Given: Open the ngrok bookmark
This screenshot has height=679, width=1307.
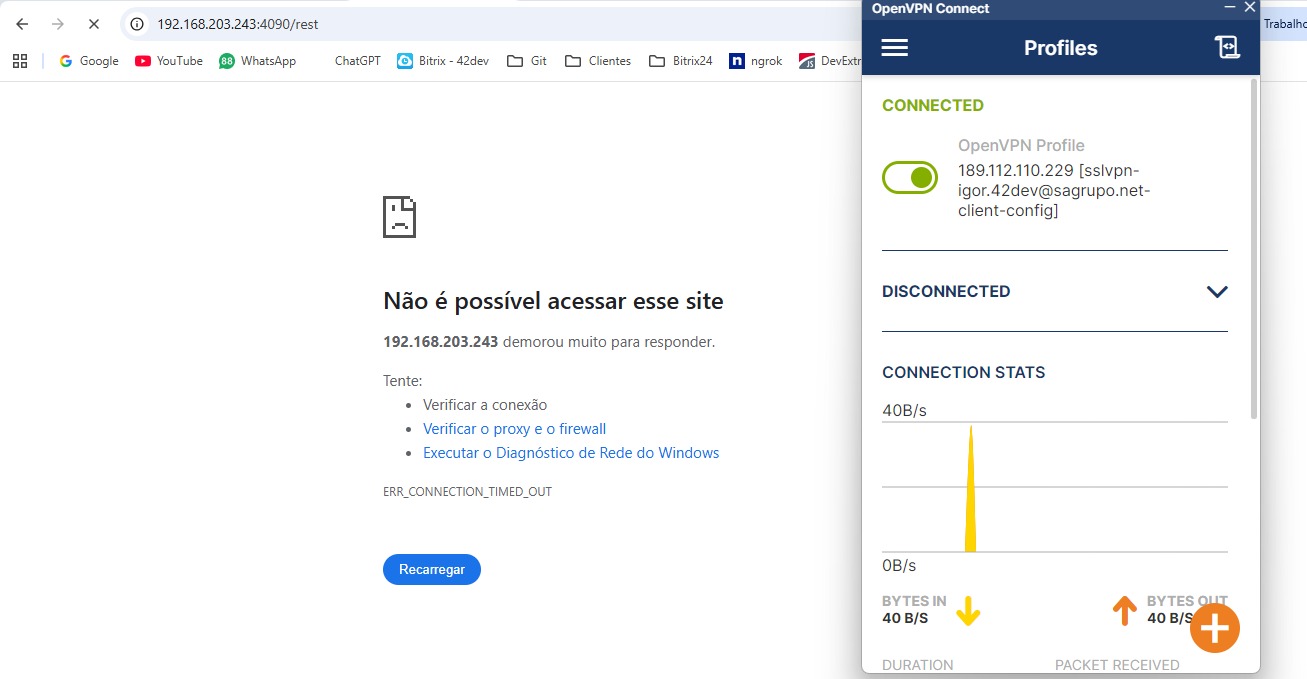Looking at the screenshot, I should click(756, 61).
